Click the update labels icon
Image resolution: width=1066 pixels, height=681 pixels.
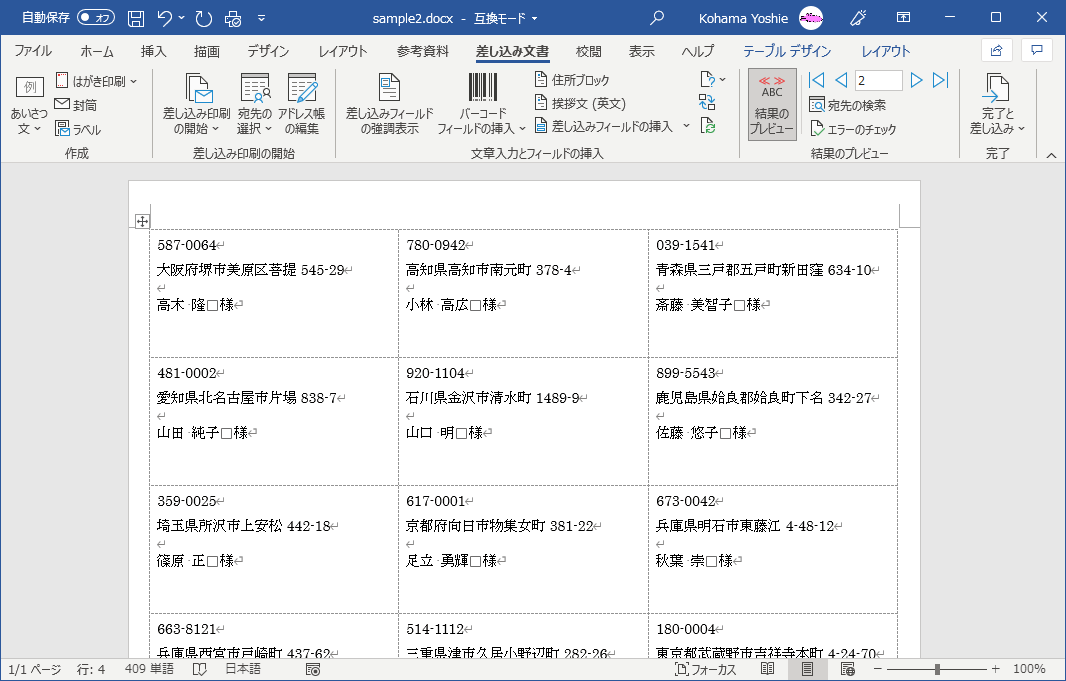pos(708,126)
